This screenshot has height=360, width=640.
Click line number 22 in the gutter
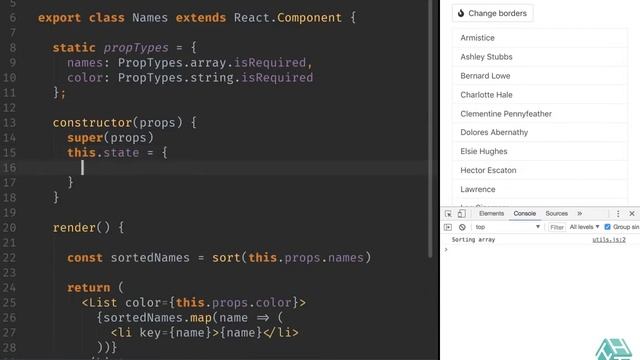9,258
